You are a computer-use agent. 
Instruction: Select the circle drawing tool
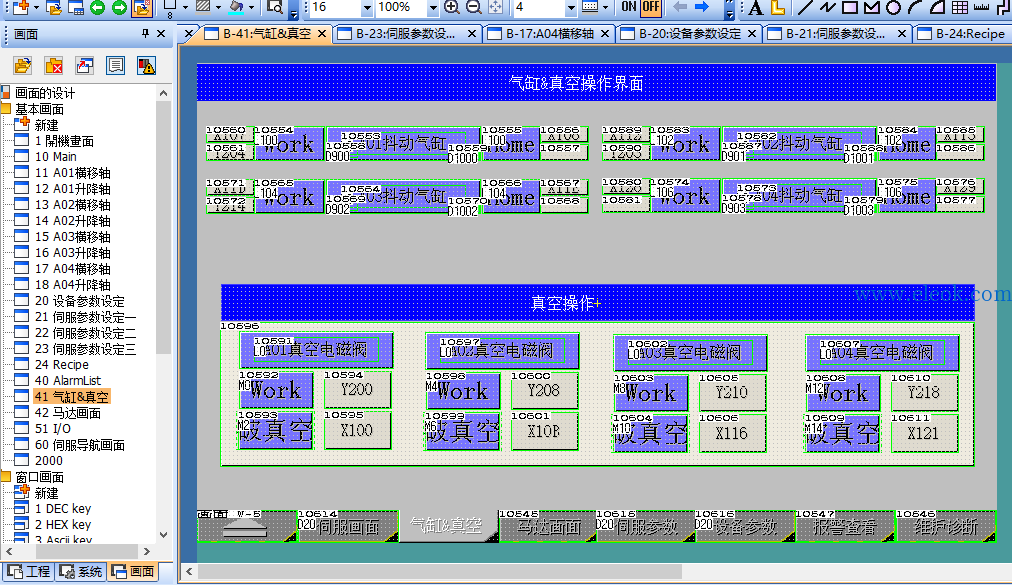tap(893, 8)
